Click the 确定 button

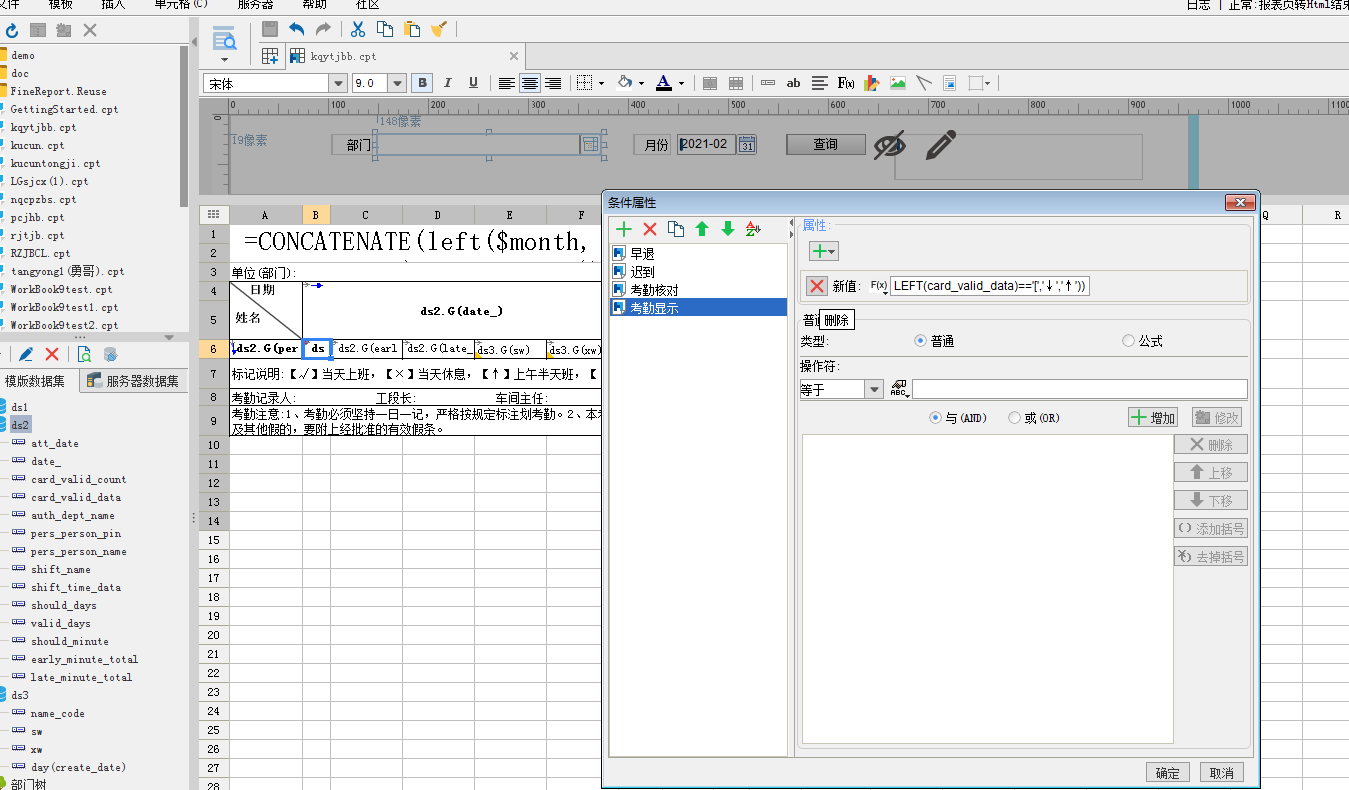tap(1167, 773)
